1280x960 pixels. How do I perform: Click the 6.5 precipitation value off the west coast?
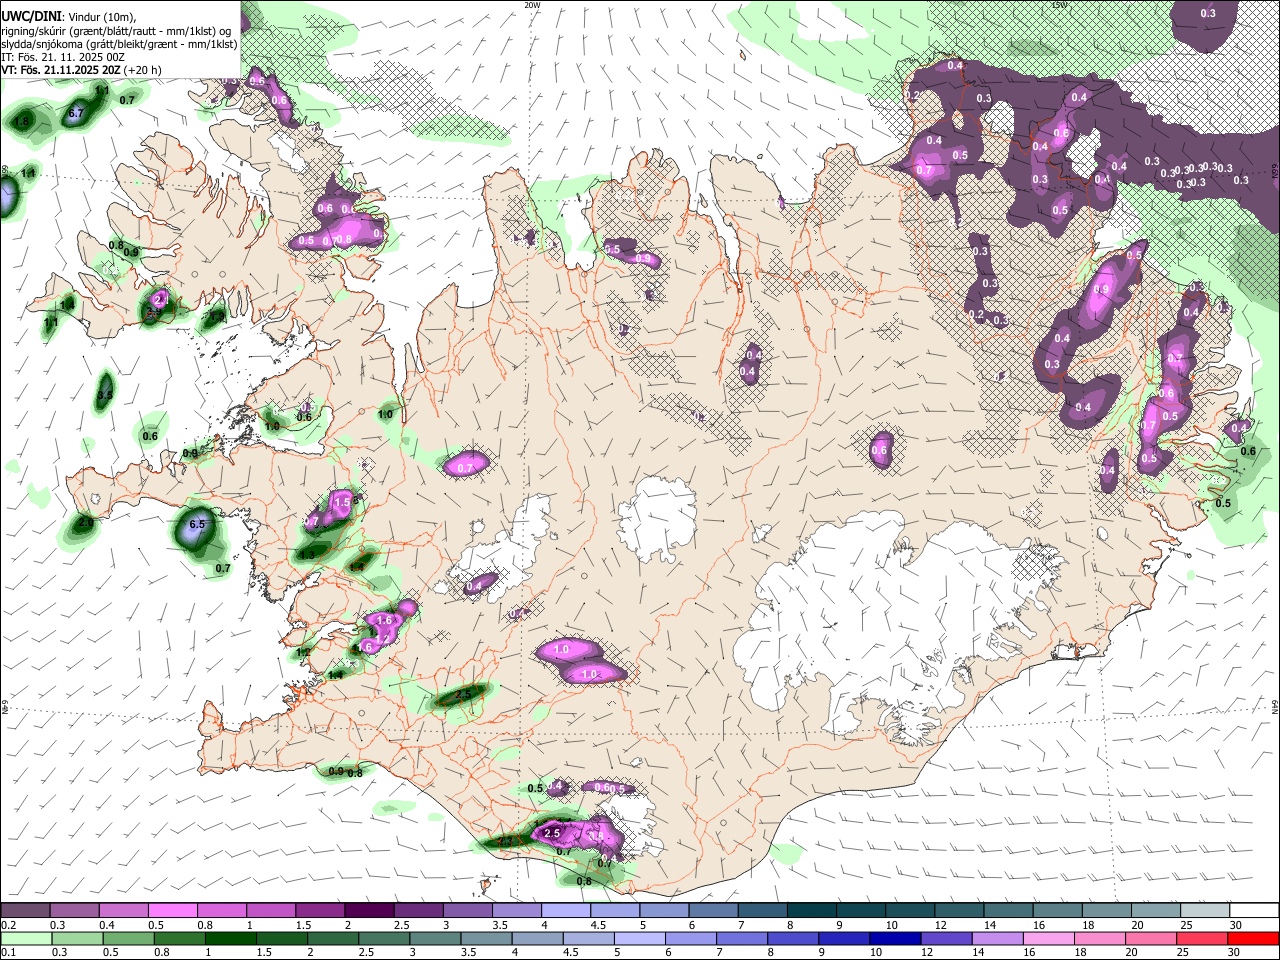197,524
